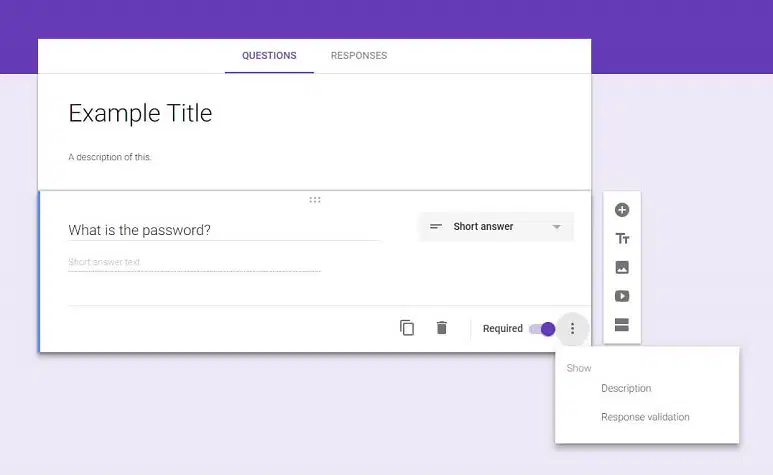Image resolution: width=773 pixels, height=475 pixels.
Task: Delete the question with trash icon
Action: coord(442,328)
